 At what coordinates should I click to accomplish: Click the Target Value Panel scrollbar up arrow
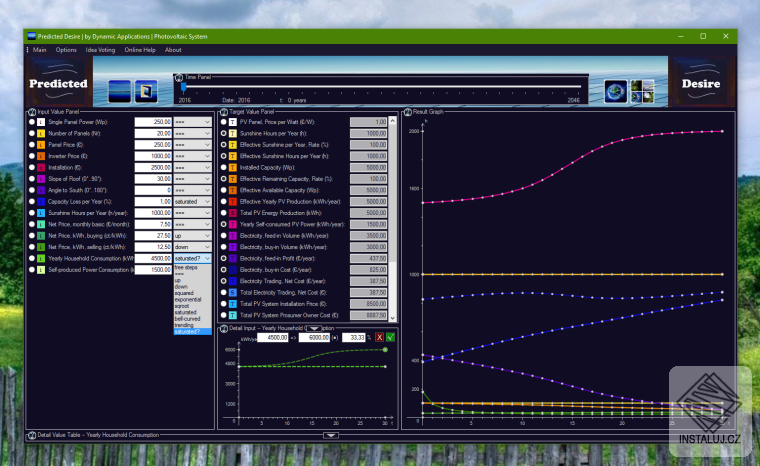pyautogui.click(x=393, y=120)
